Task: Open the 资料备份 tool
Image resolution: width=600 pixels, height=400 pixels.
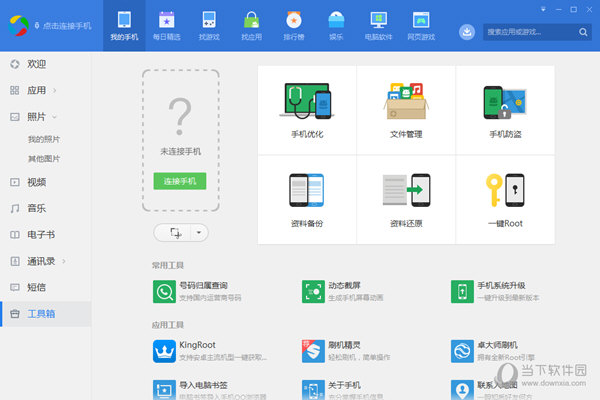Action: tap(307, 200)
